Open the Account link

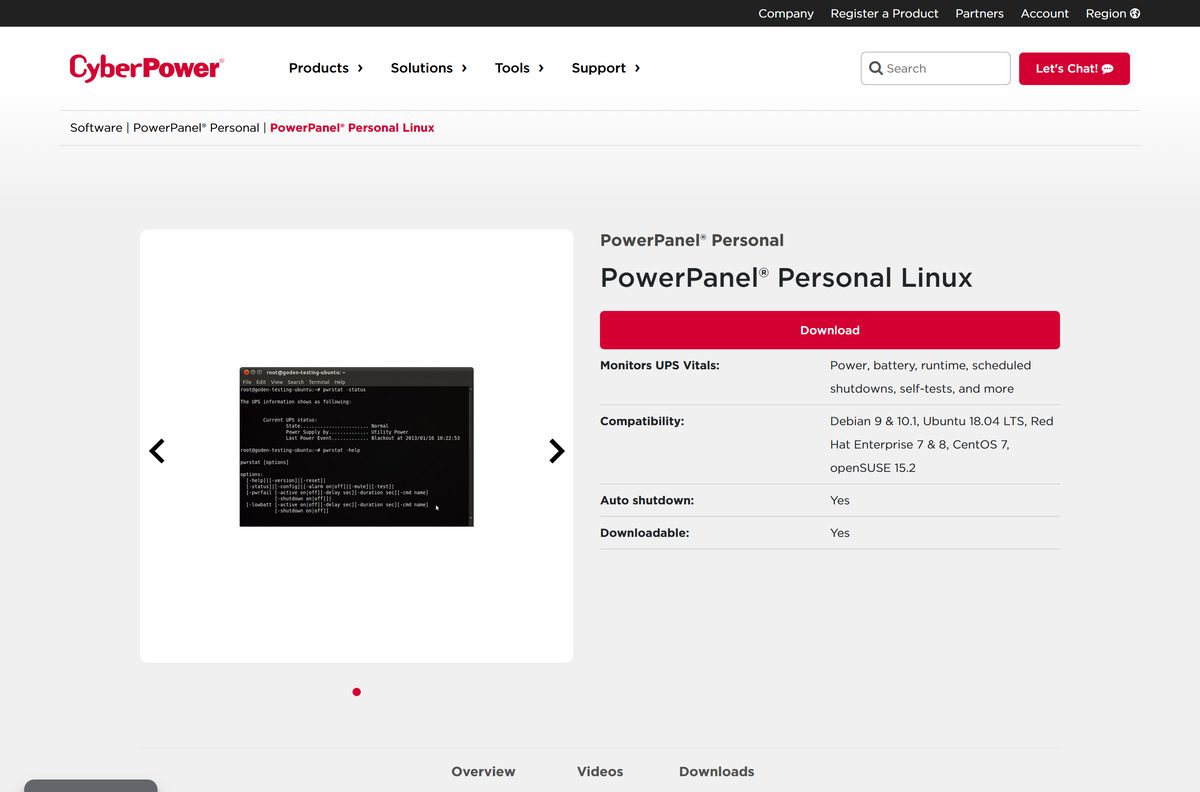[x=1045, y=13]
